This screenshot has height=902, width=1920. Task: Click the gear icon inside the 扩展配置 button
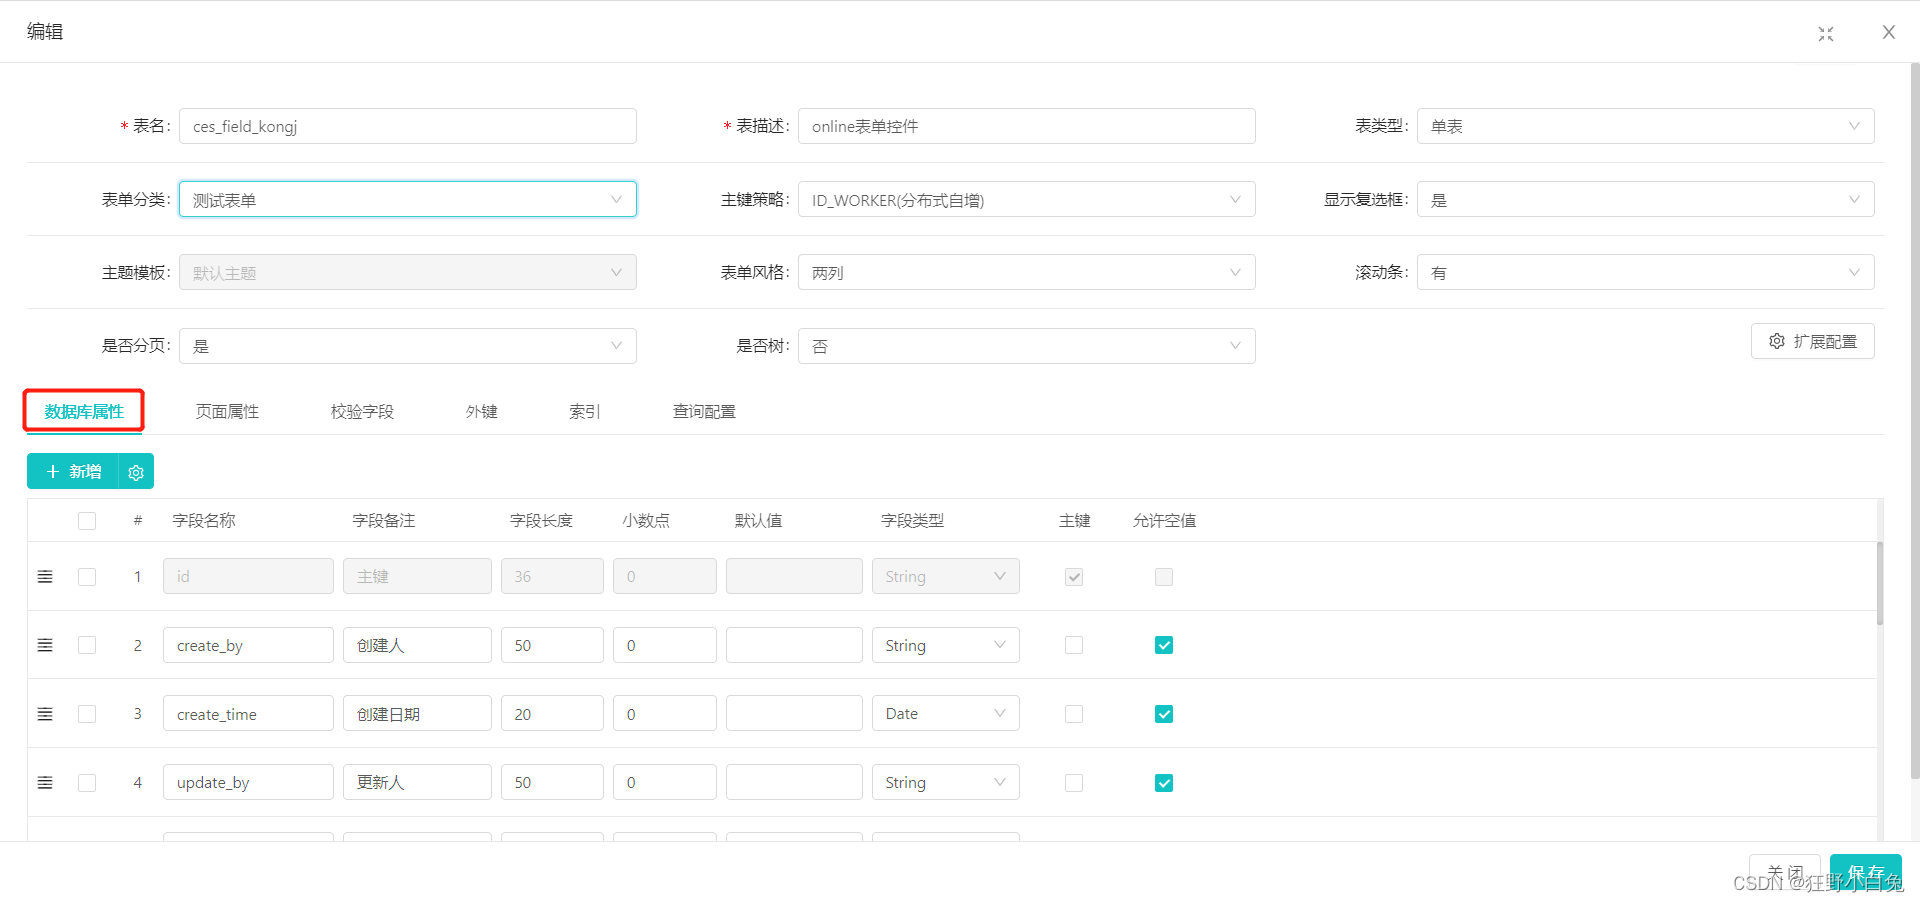(1777, 341)
